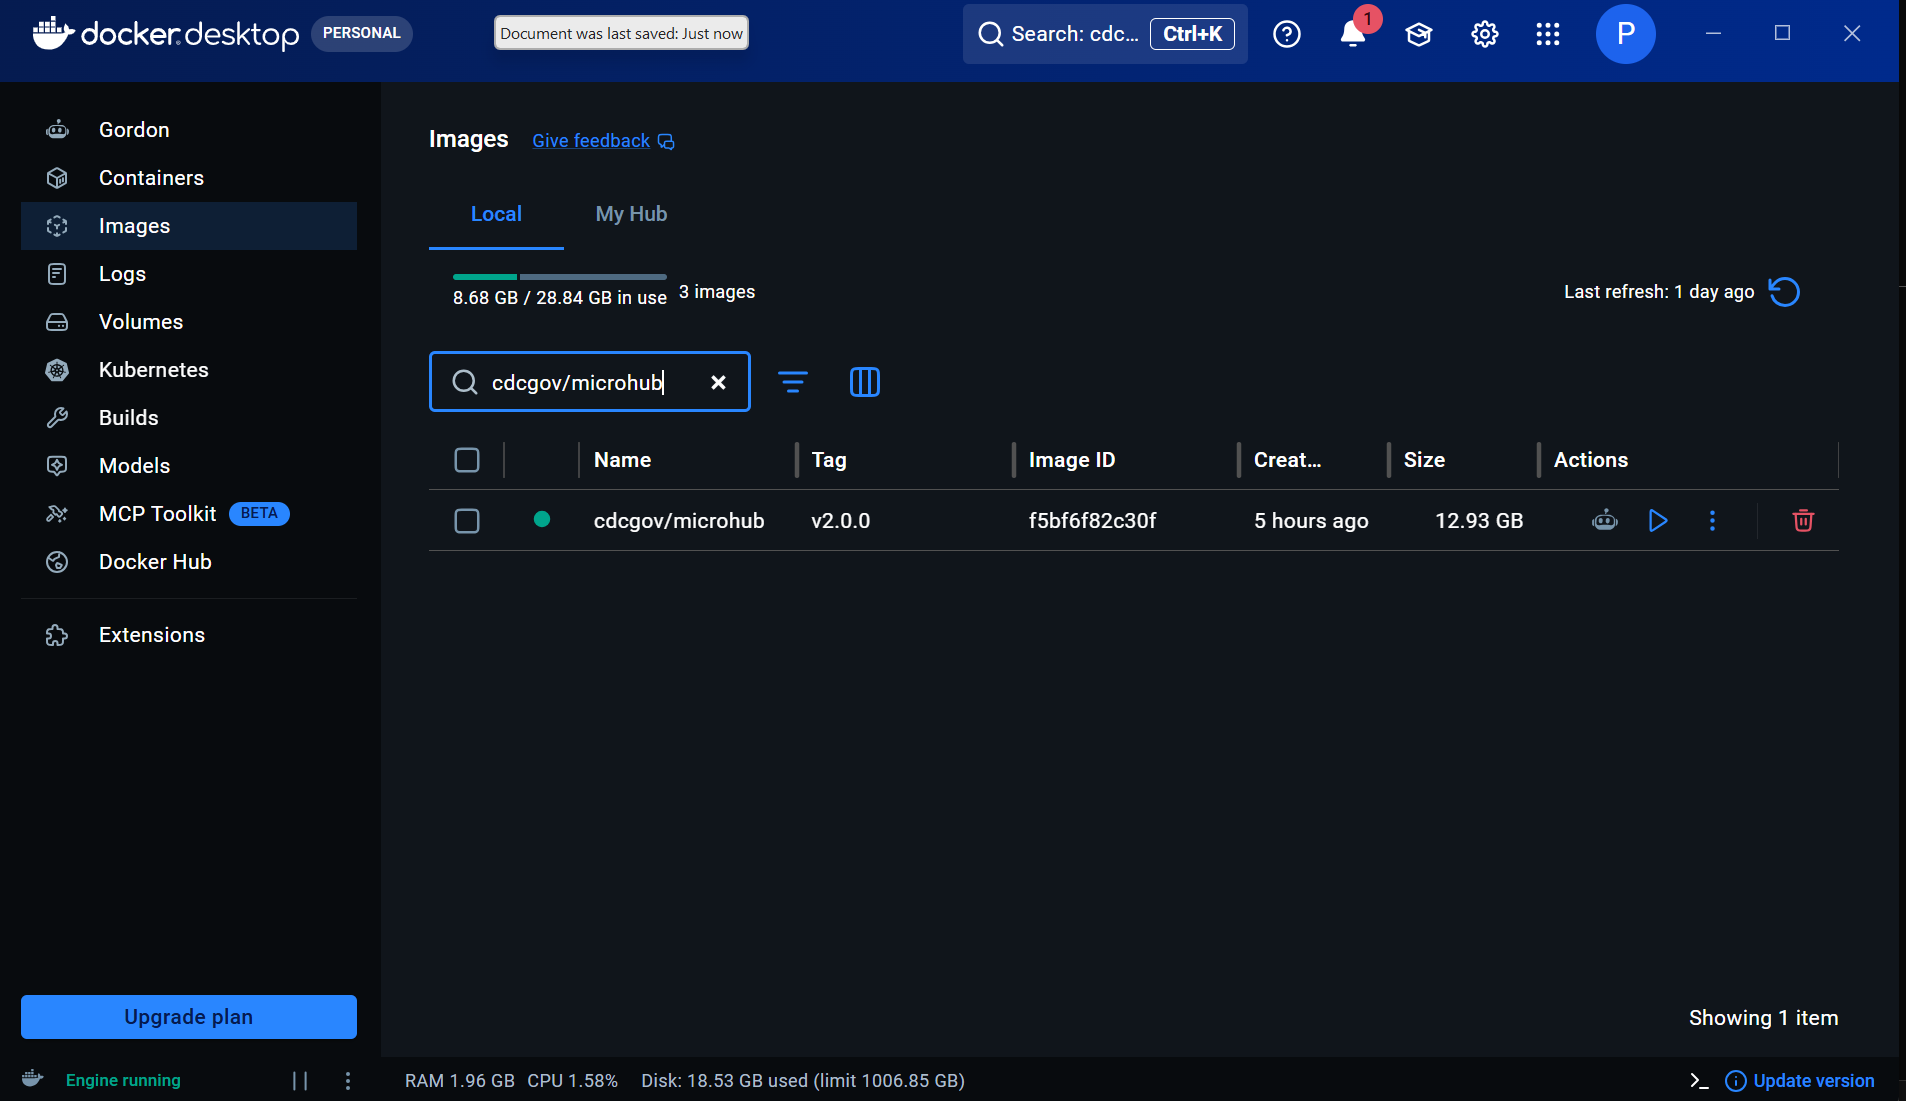
Task: Open Docker Desktop settings gear
Action: 1485,34
